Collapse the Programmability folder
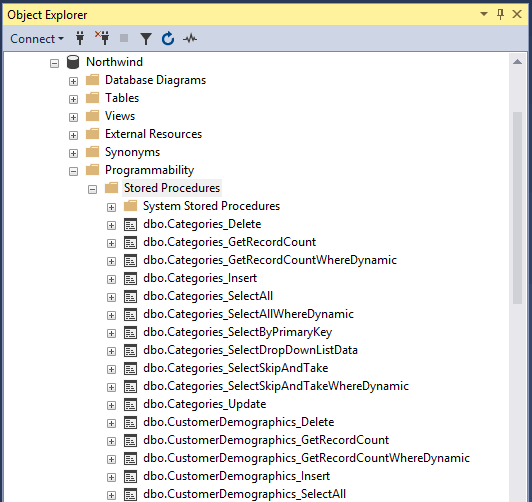 (x=73, y=171)
